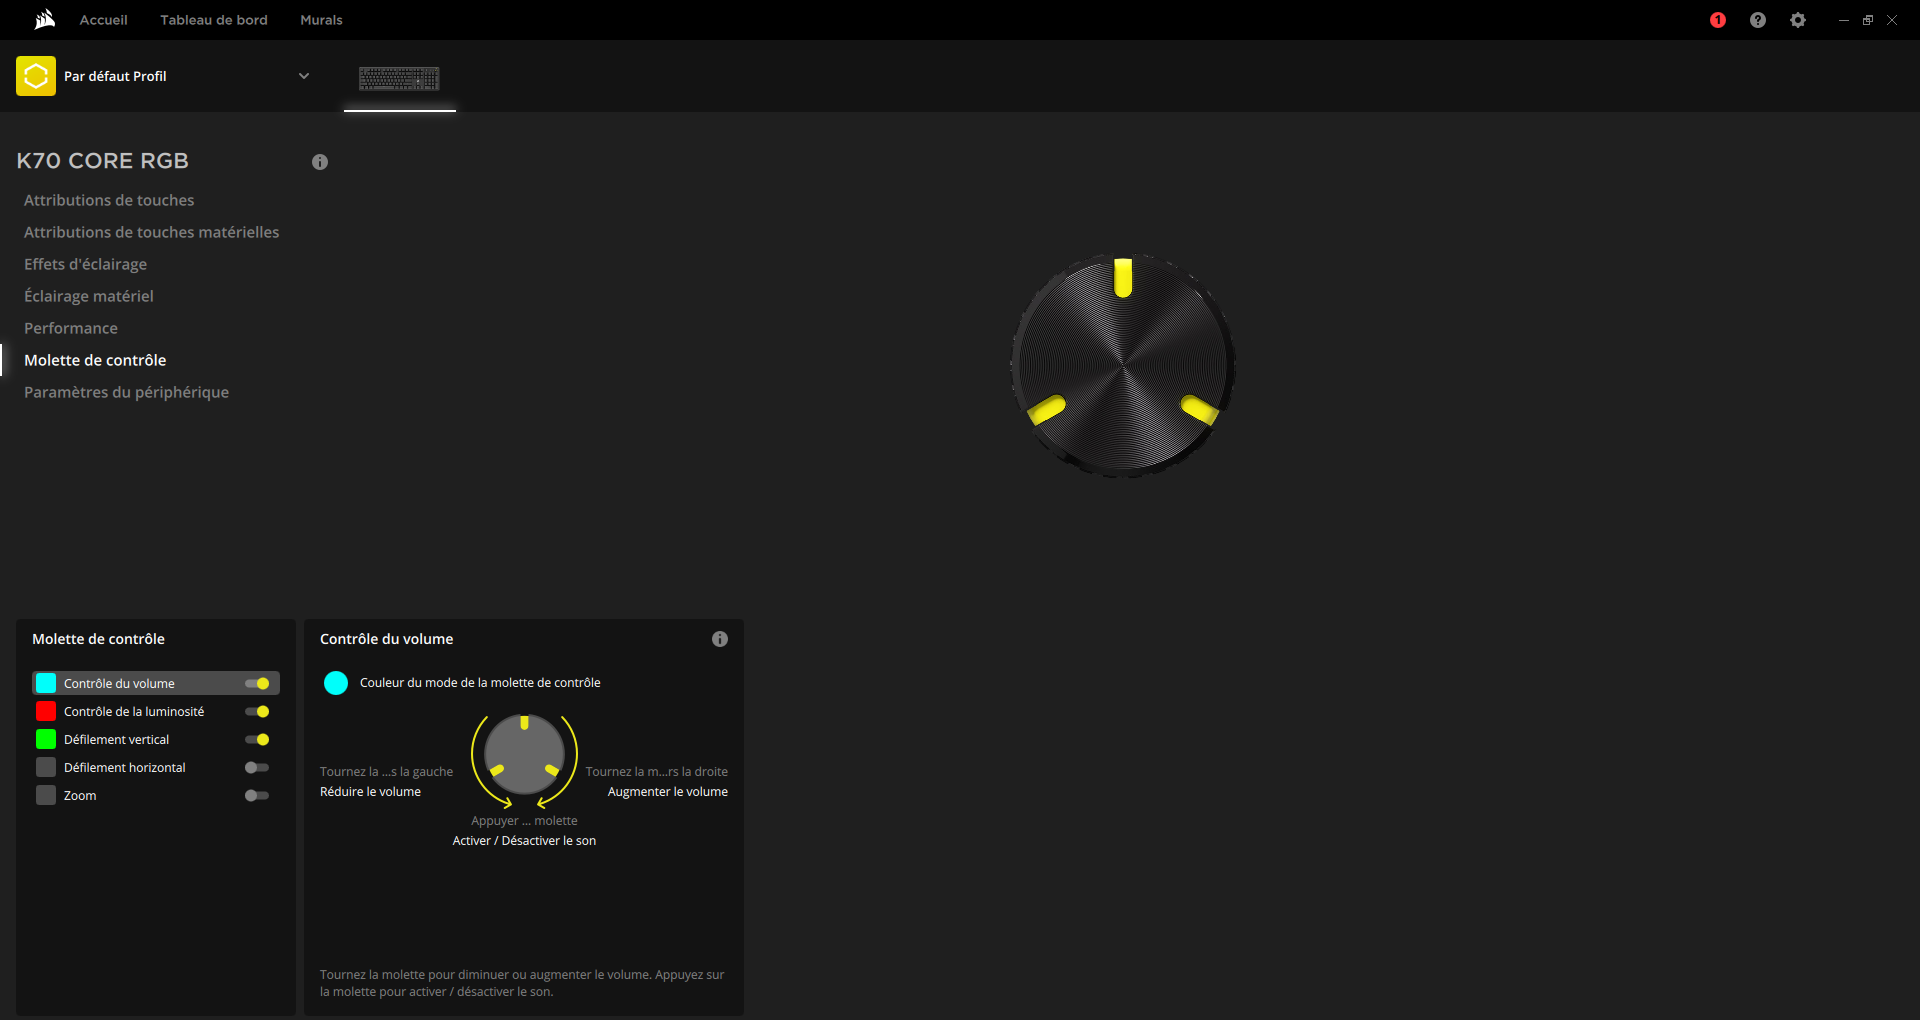Image resolution: width=1920 pixels, height=1020 pixels.
Task: Expand the Par défaut Profil dropdown
Action: 304,76
